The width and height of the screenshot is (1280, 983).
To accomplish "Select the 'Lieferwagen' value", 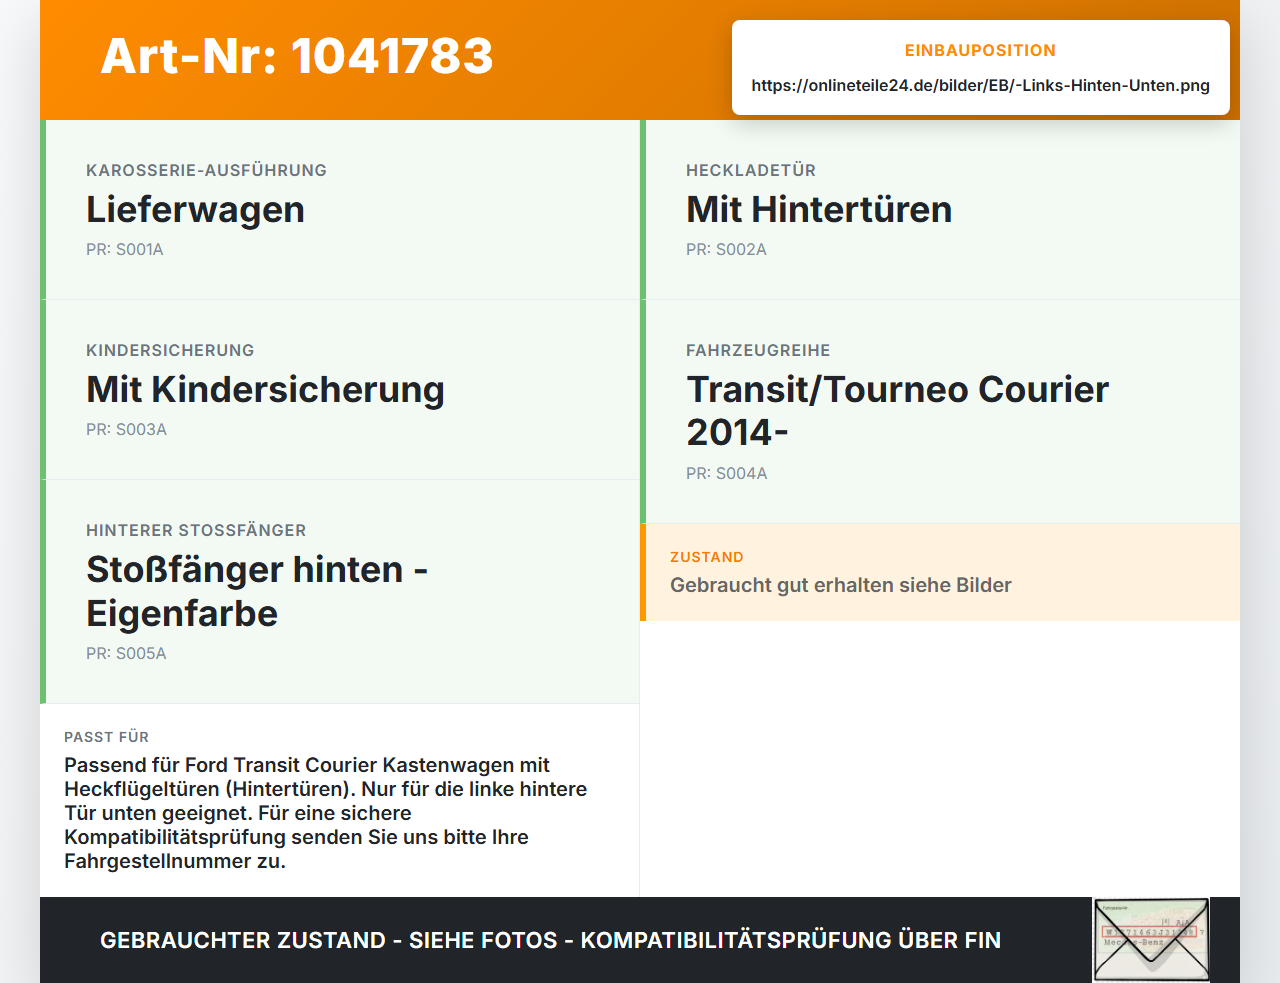I will (x=195, y=209).
